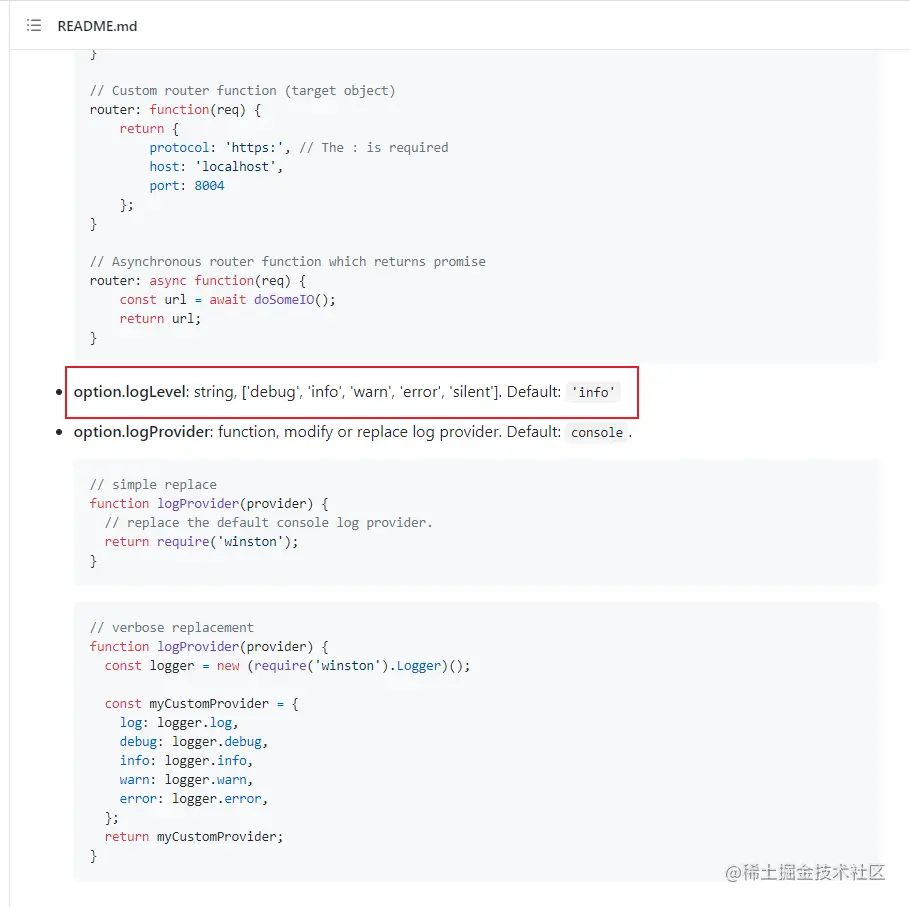The width and height of the screenshot is (910, 907).
Task: Click the README.md file title
Action: (x=97, y=26)
